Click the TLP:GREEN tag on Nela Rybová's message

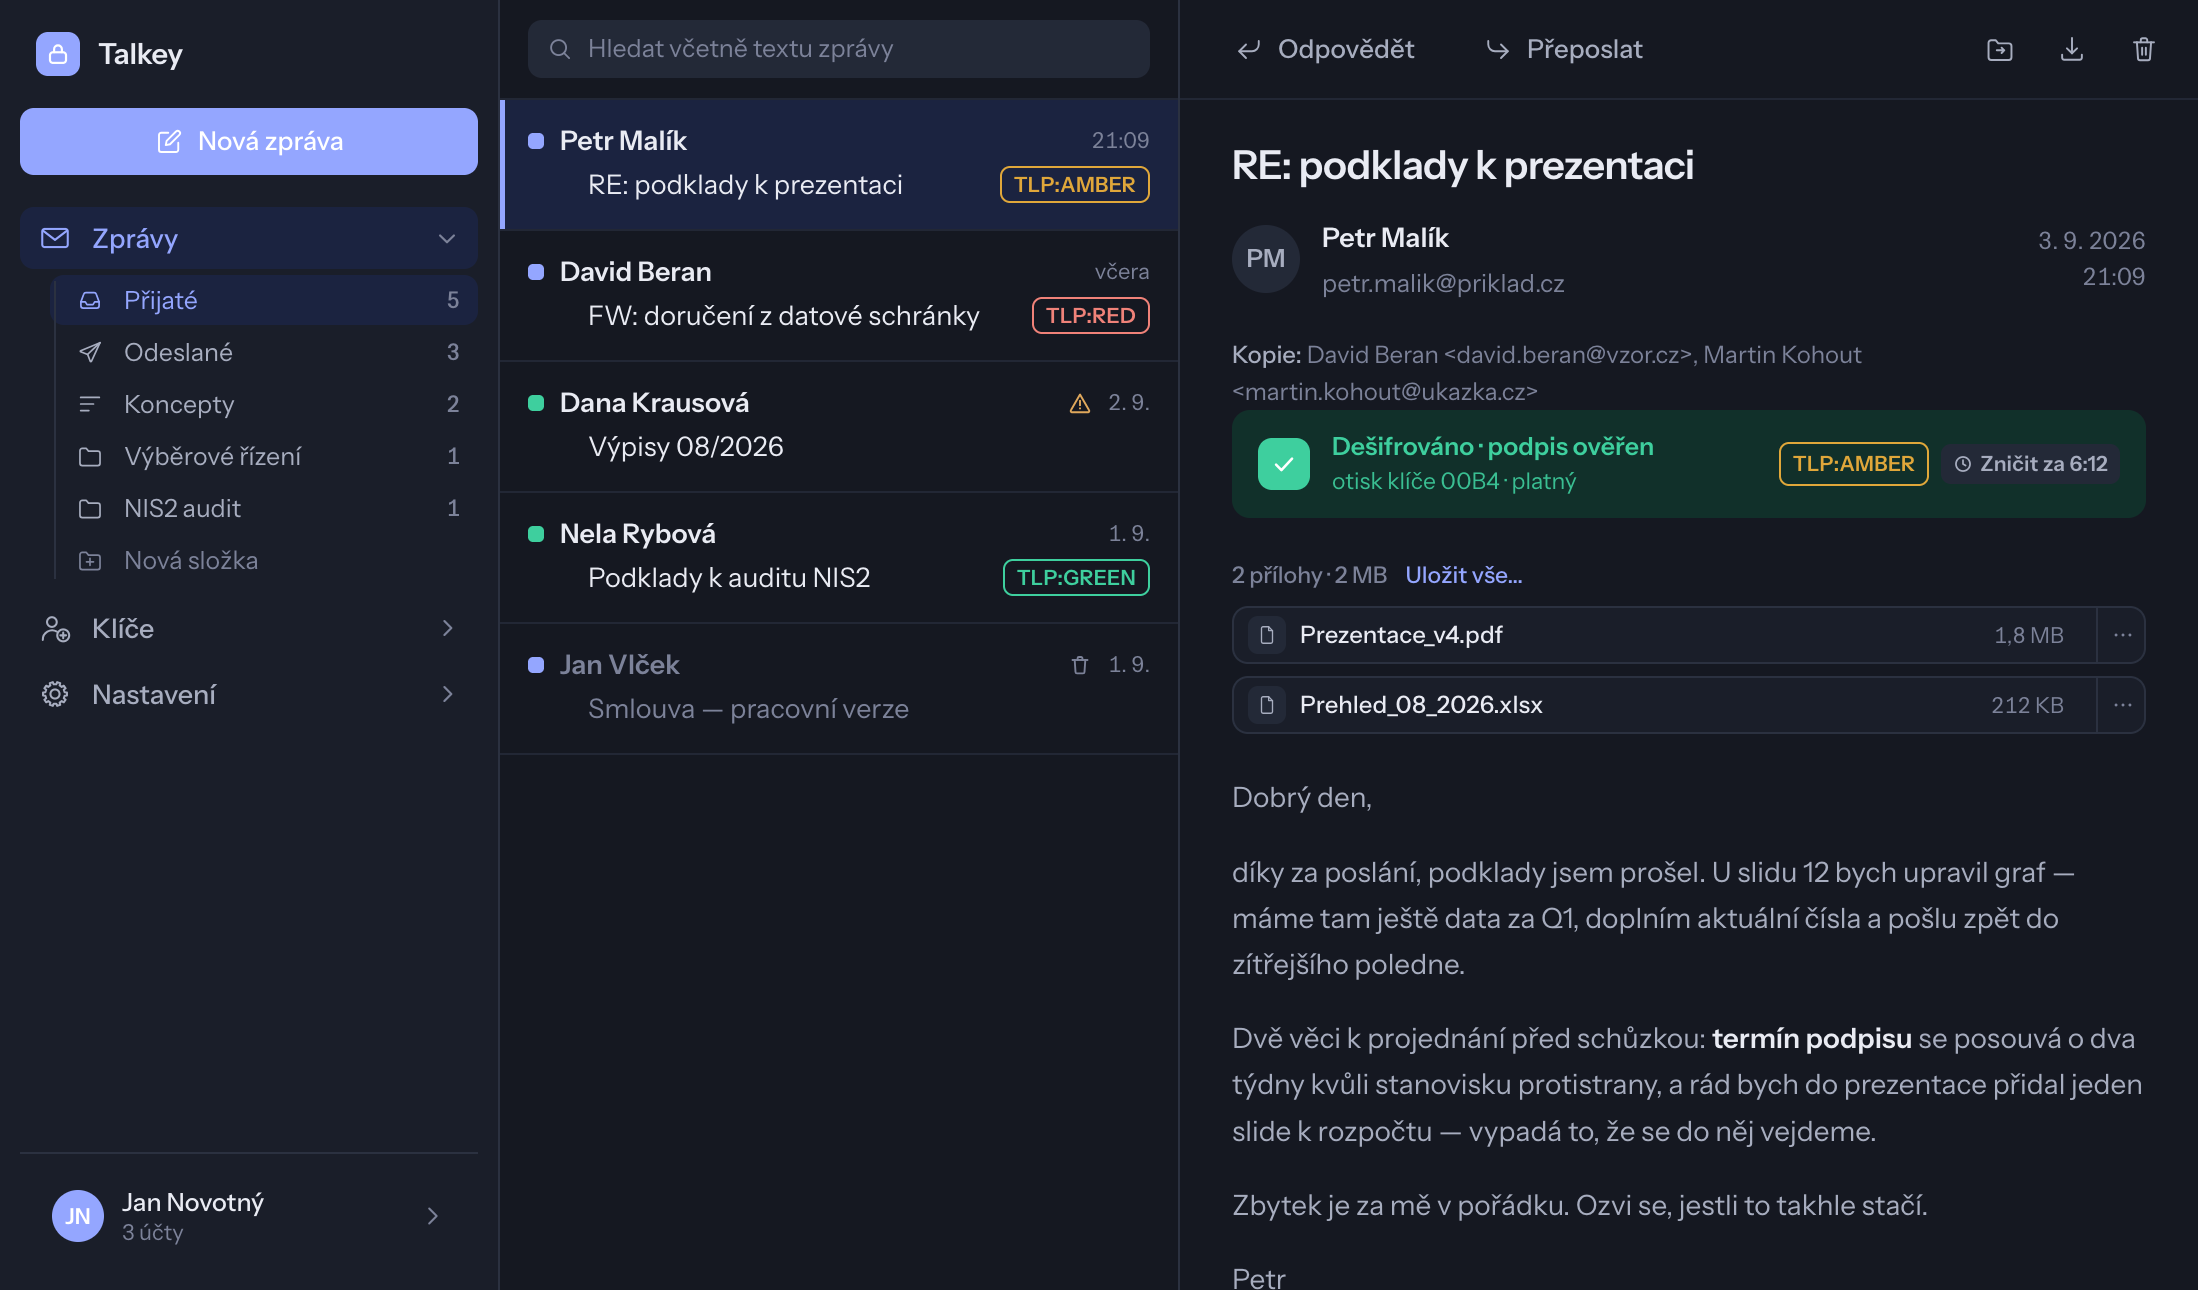point(1076,578)
